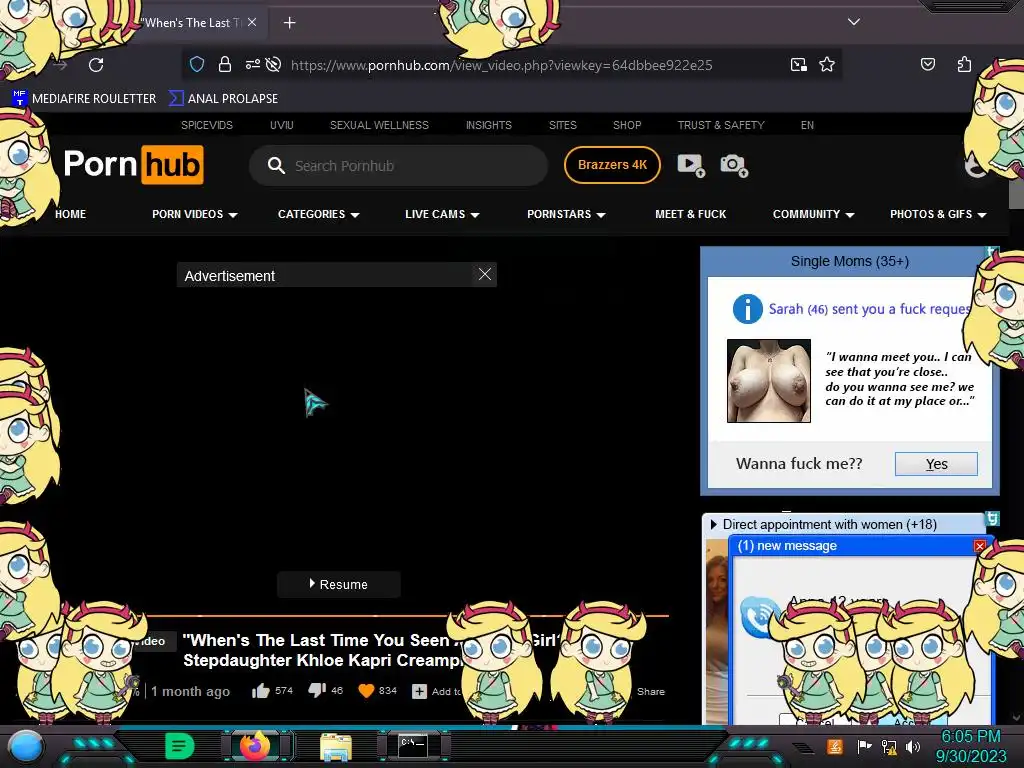Click the upload photo camera icon
Screen dimensions: 1024x768
click(734, 165)
